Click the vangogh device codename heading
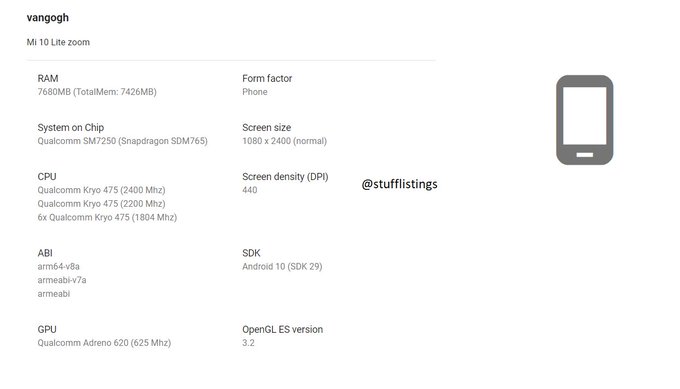Viewport: 680px width, 389px height. pyautogui.click(x=48, y=18)
